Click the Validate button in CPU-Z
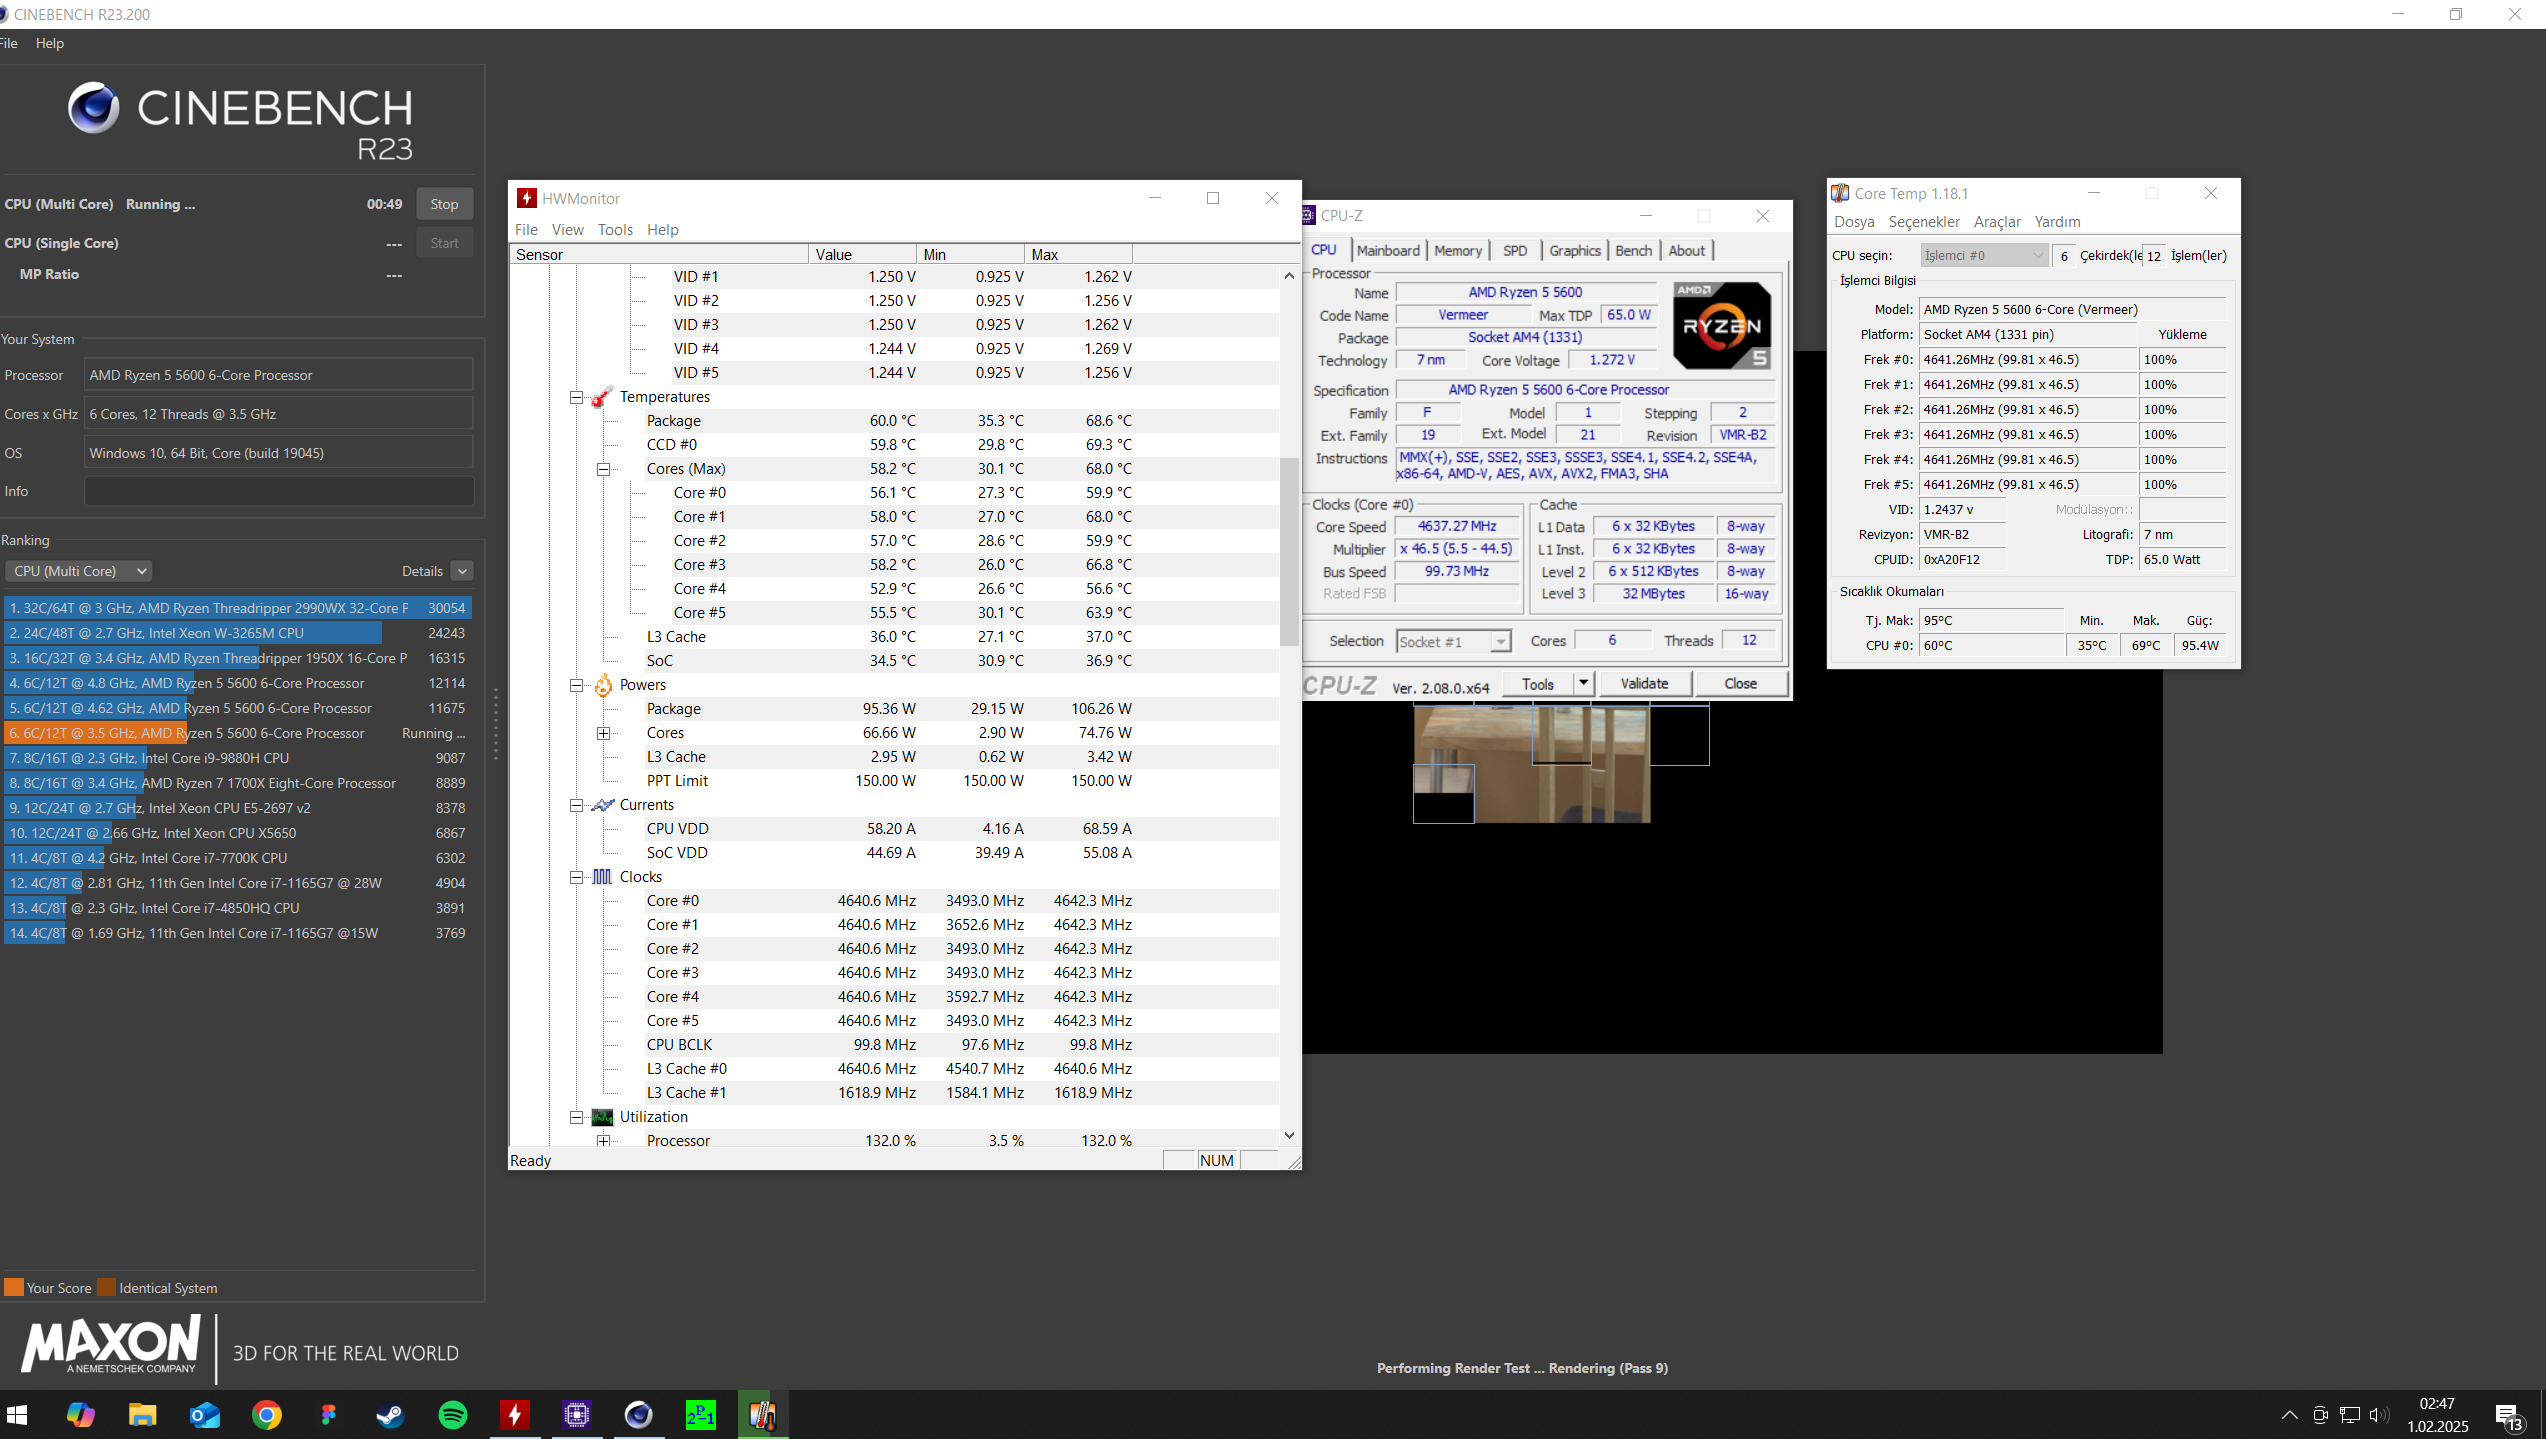 coord(1644,683)
